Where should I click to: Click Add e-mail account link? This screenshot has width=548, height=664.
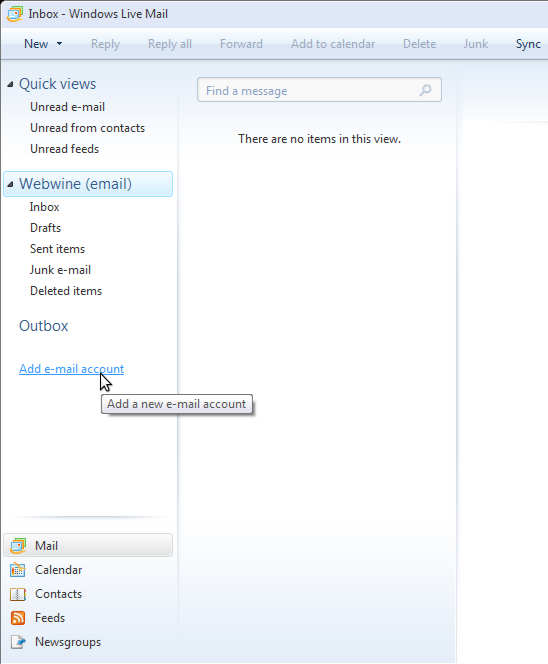[72, 369]
